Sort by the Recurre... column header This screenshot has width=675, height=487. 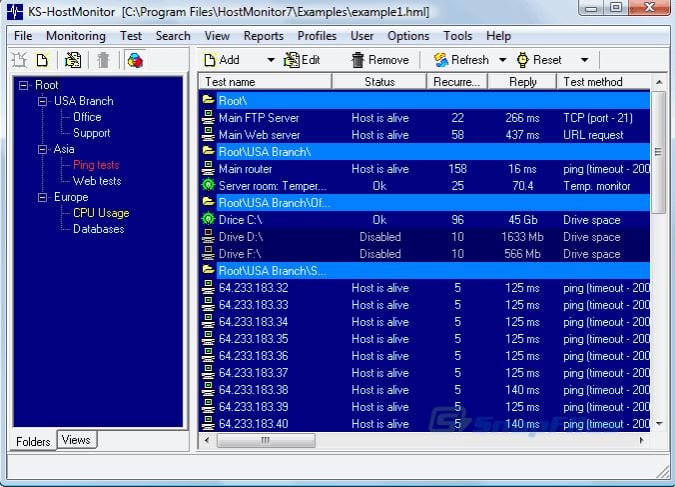[457, 81]
